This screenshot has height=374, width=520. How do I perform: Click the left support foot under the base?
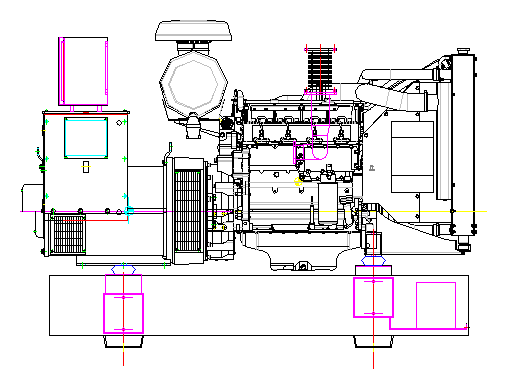tap(124, 342)
